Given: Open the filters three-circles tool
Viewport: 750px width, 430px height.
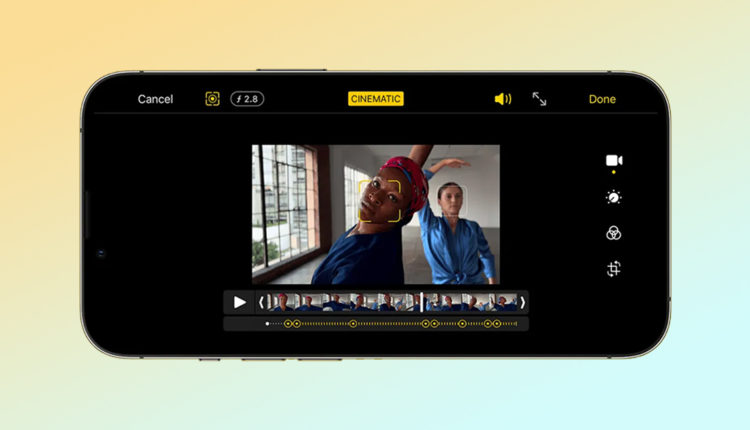Looking at the screenshot, I should pos(614,233).
